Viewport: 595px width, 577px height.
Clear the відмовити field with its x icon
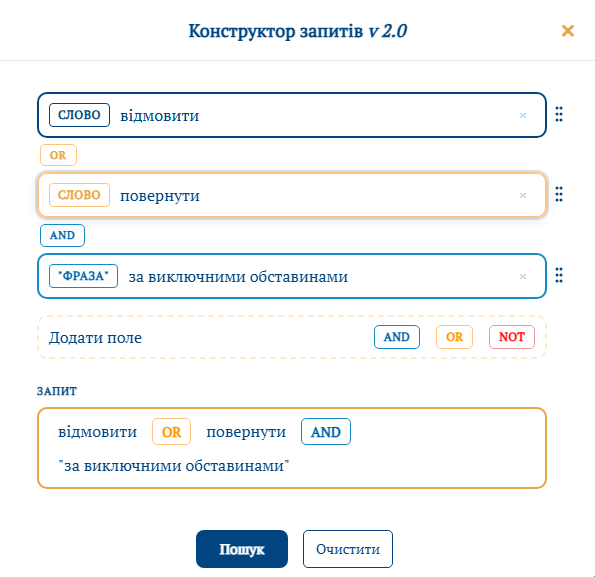523,115
